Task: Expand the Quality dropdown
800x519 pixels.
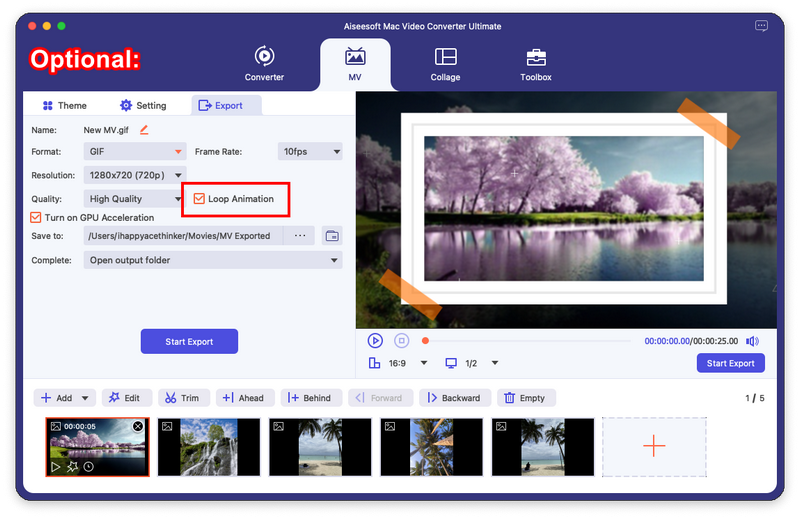Action: click(135, 199)
